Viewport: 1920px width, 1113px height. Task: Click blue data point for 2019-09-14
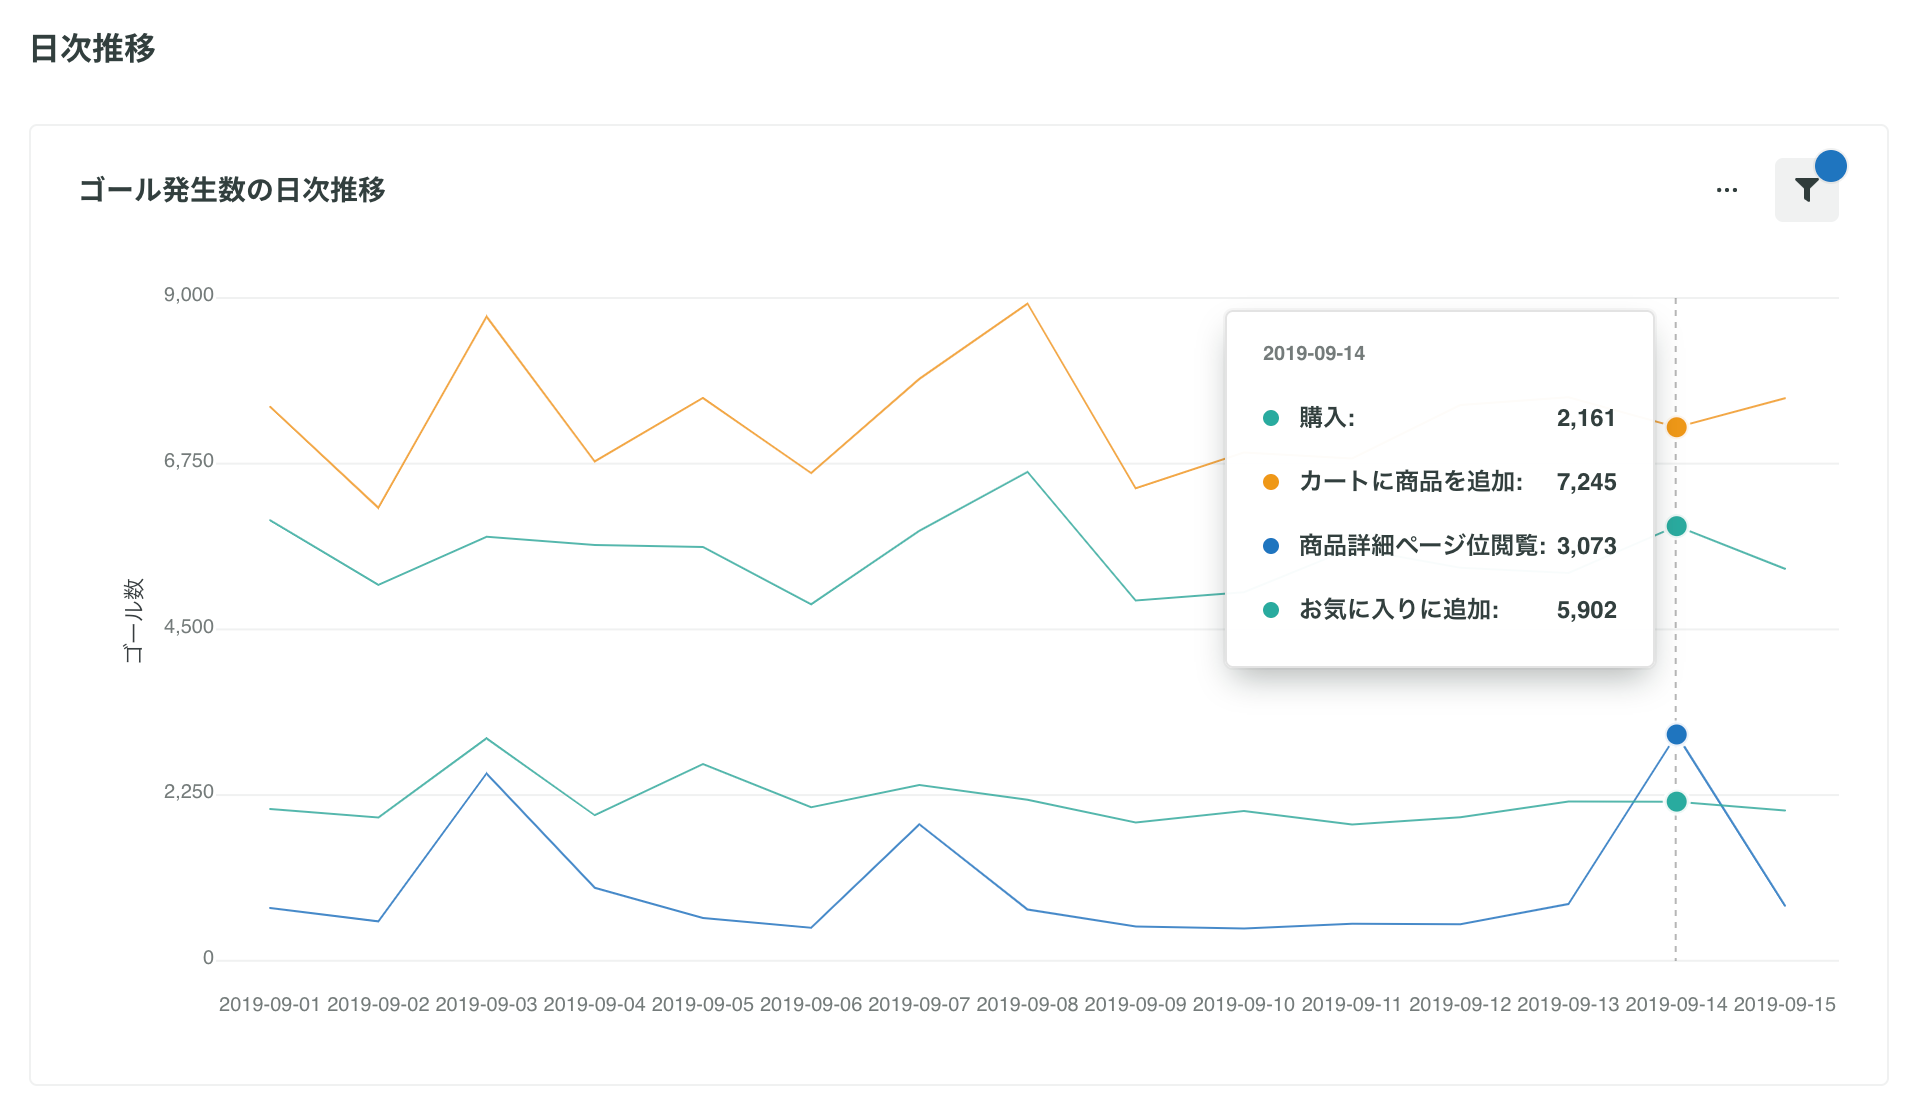(1677, 735)
